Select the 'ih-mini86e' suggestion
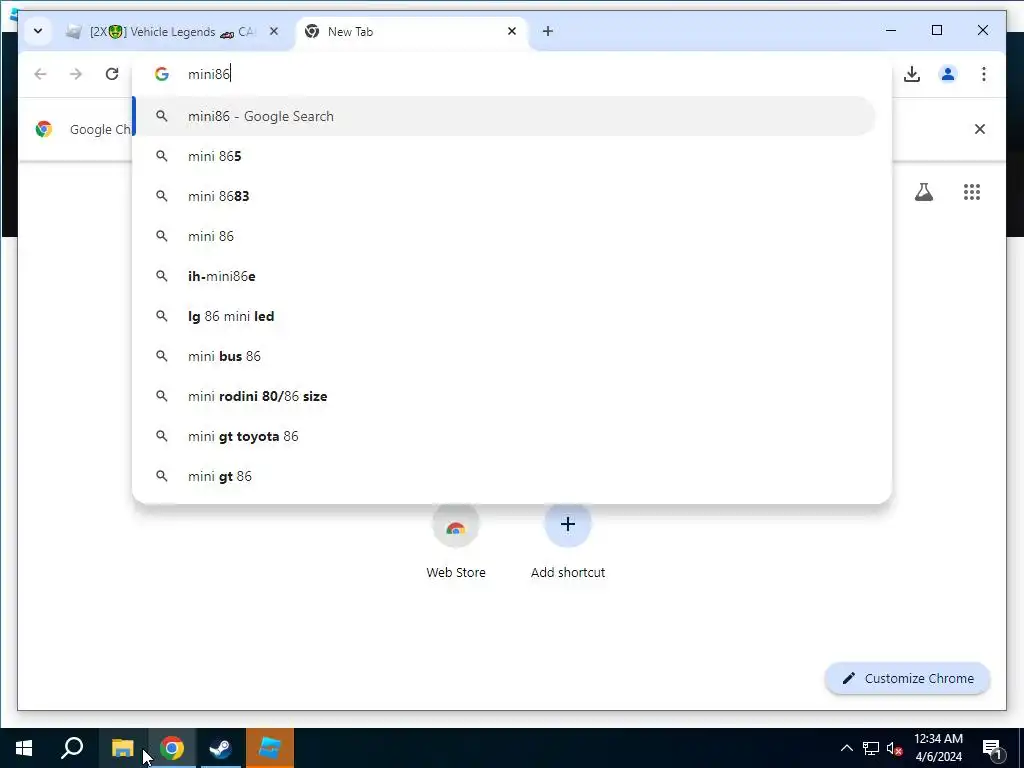The height and width of the screenshot is (768, 1024). pos(504,276)
